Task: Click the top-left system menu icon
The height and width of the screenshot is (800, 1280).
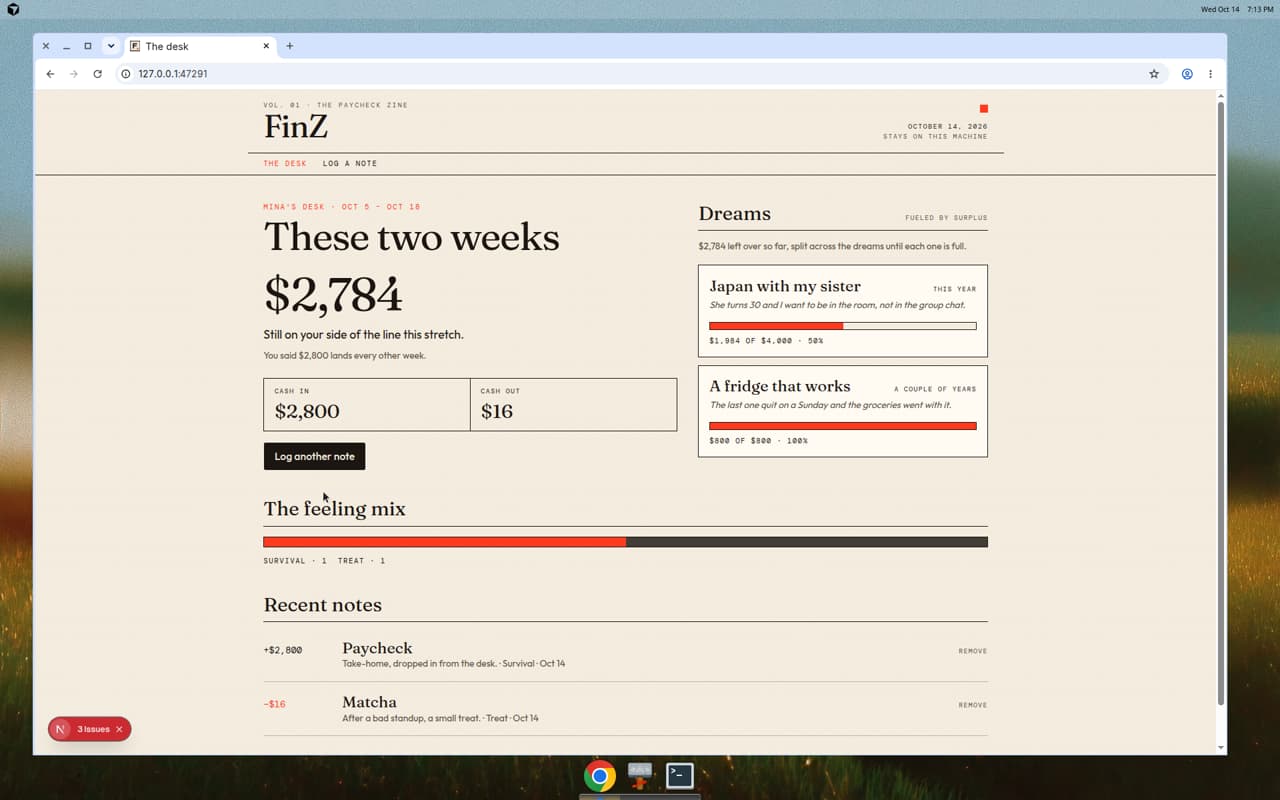Action: point(13,9)
